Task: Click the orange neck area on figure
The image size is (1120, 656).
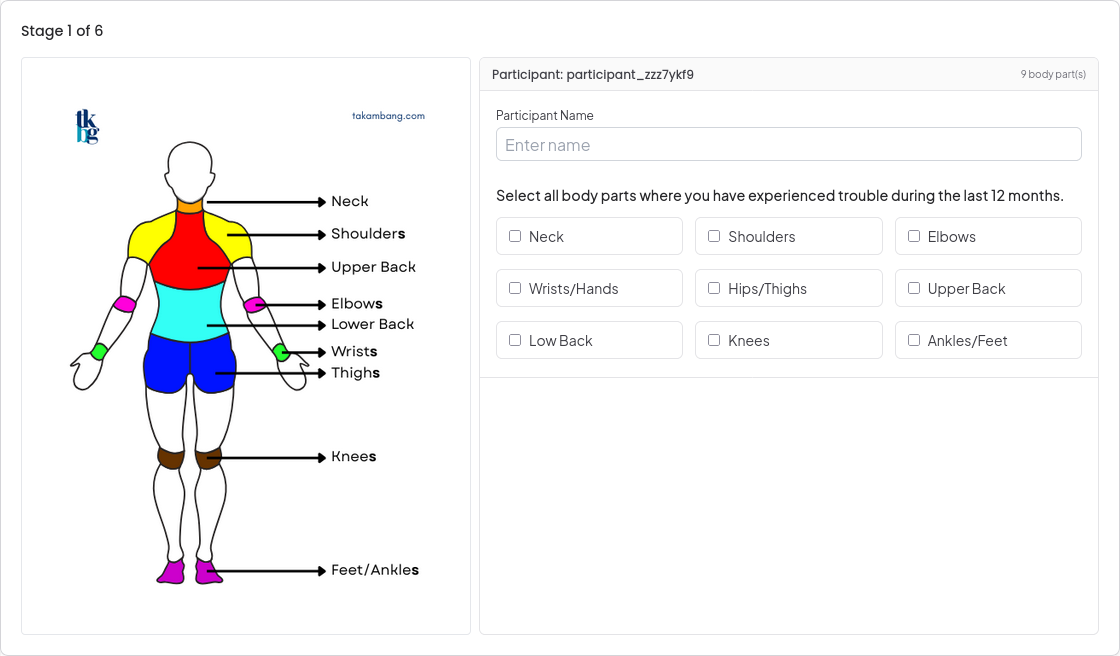Action: pos(190,207)
